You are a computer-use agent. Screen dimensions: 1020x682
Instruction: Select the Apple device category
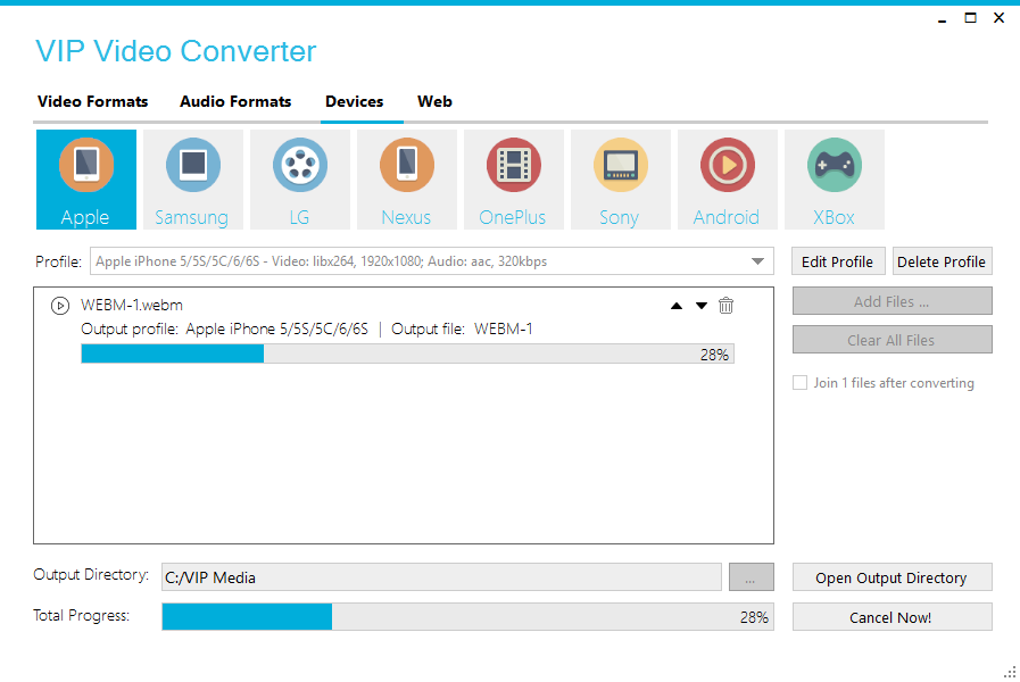(86, 180)
